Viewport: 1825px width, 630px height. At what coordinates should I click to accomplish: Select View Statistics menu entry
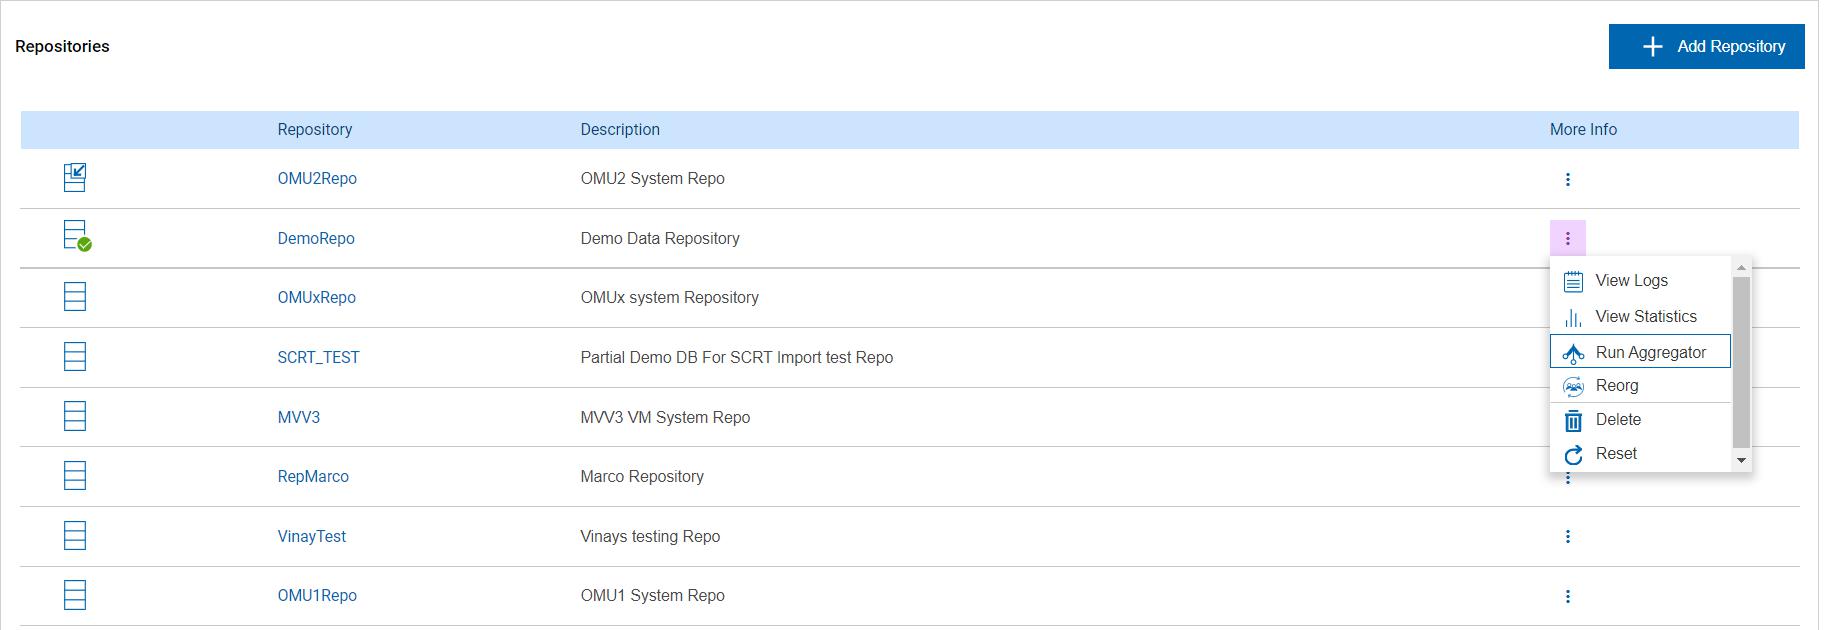(1645, 317)
